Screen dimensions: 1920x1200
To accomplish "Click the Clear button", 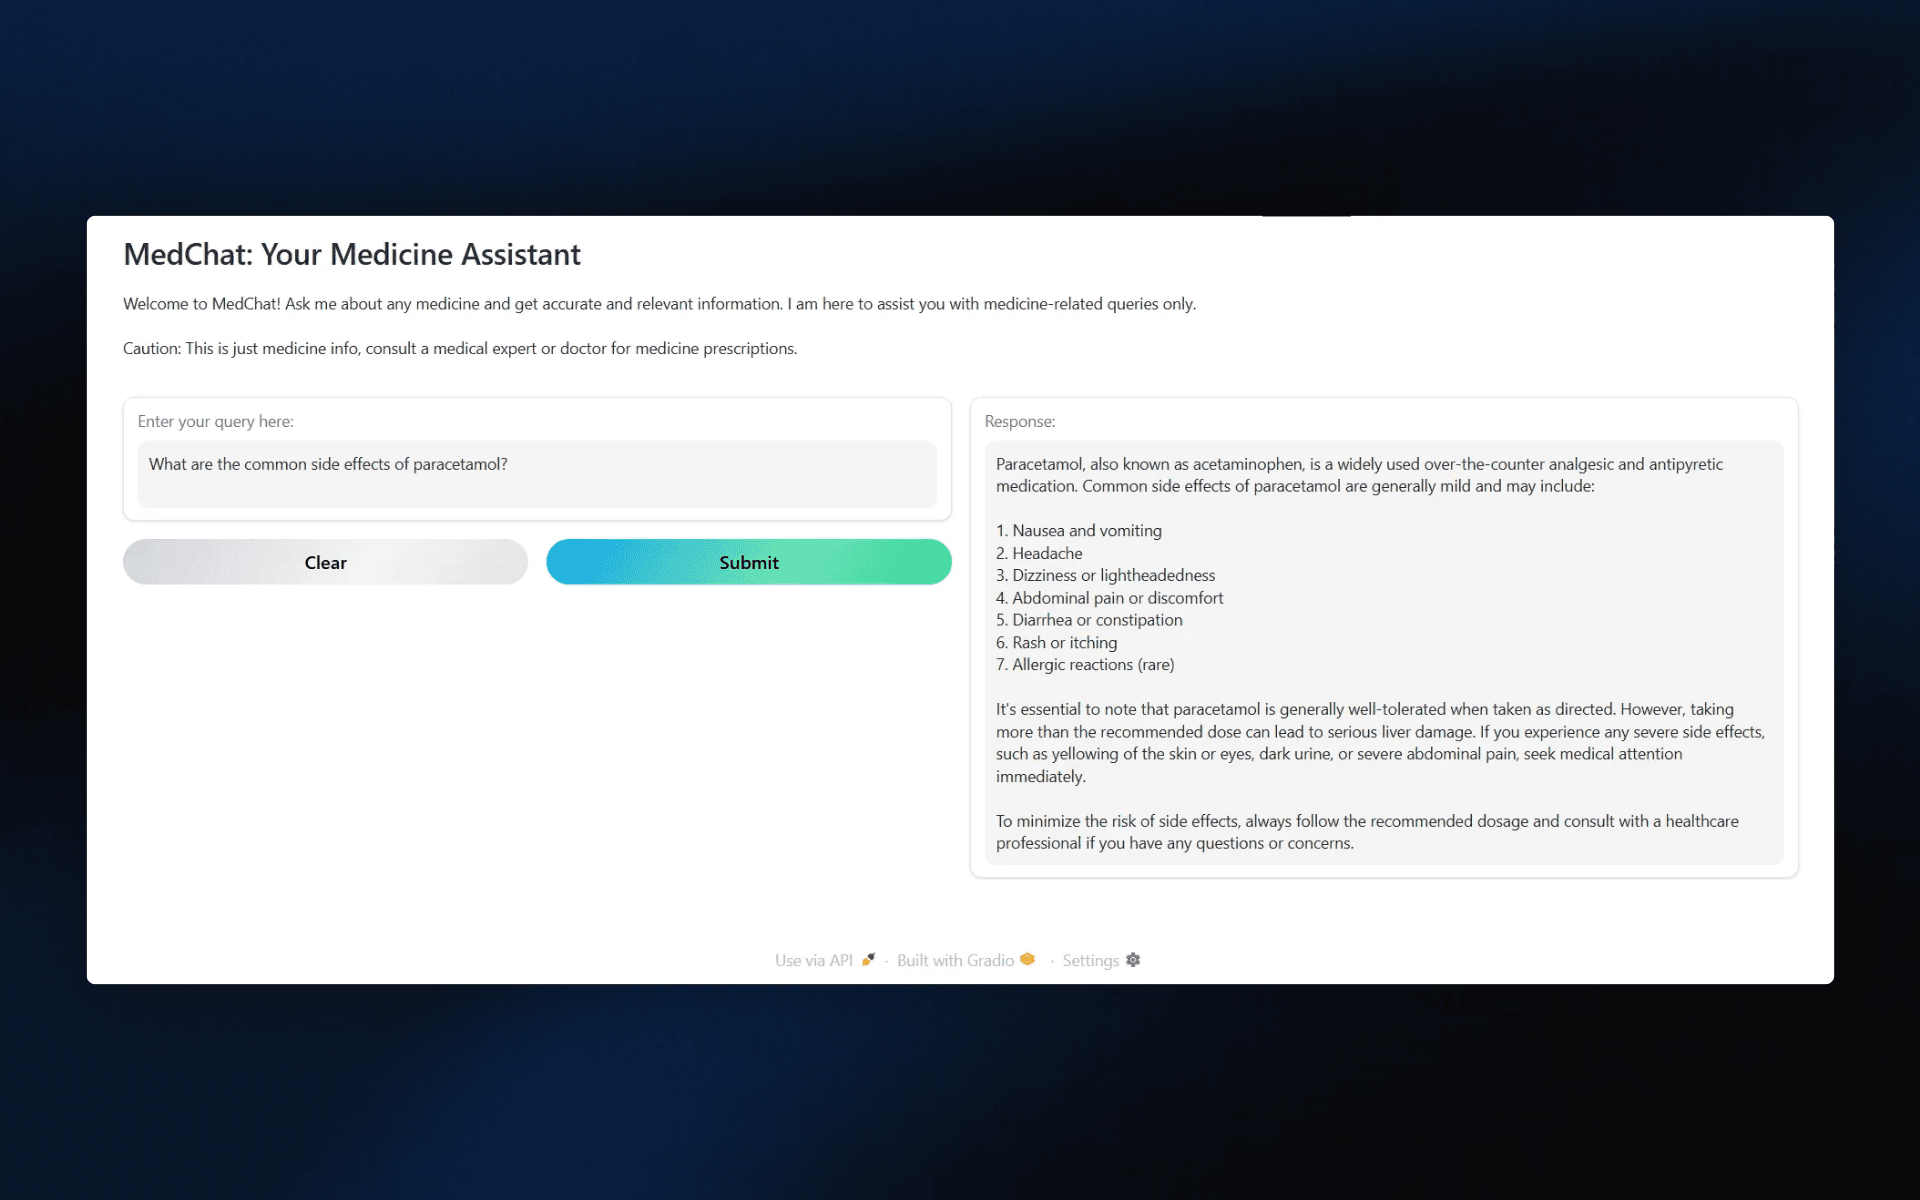I will click(325, 562).
